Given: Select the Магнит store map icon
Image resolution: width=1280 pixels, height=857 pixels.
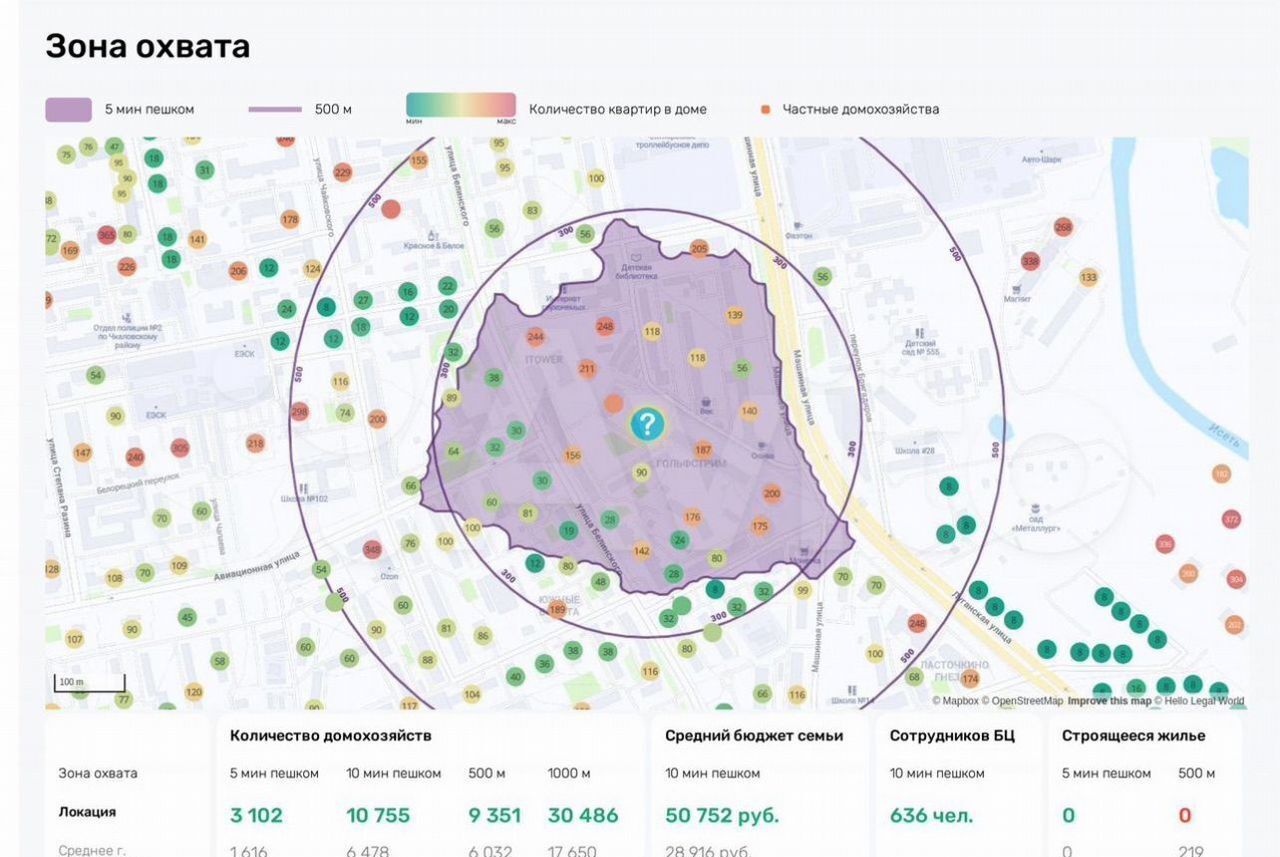Looking at the screenshot, I should pos(1017,292).
